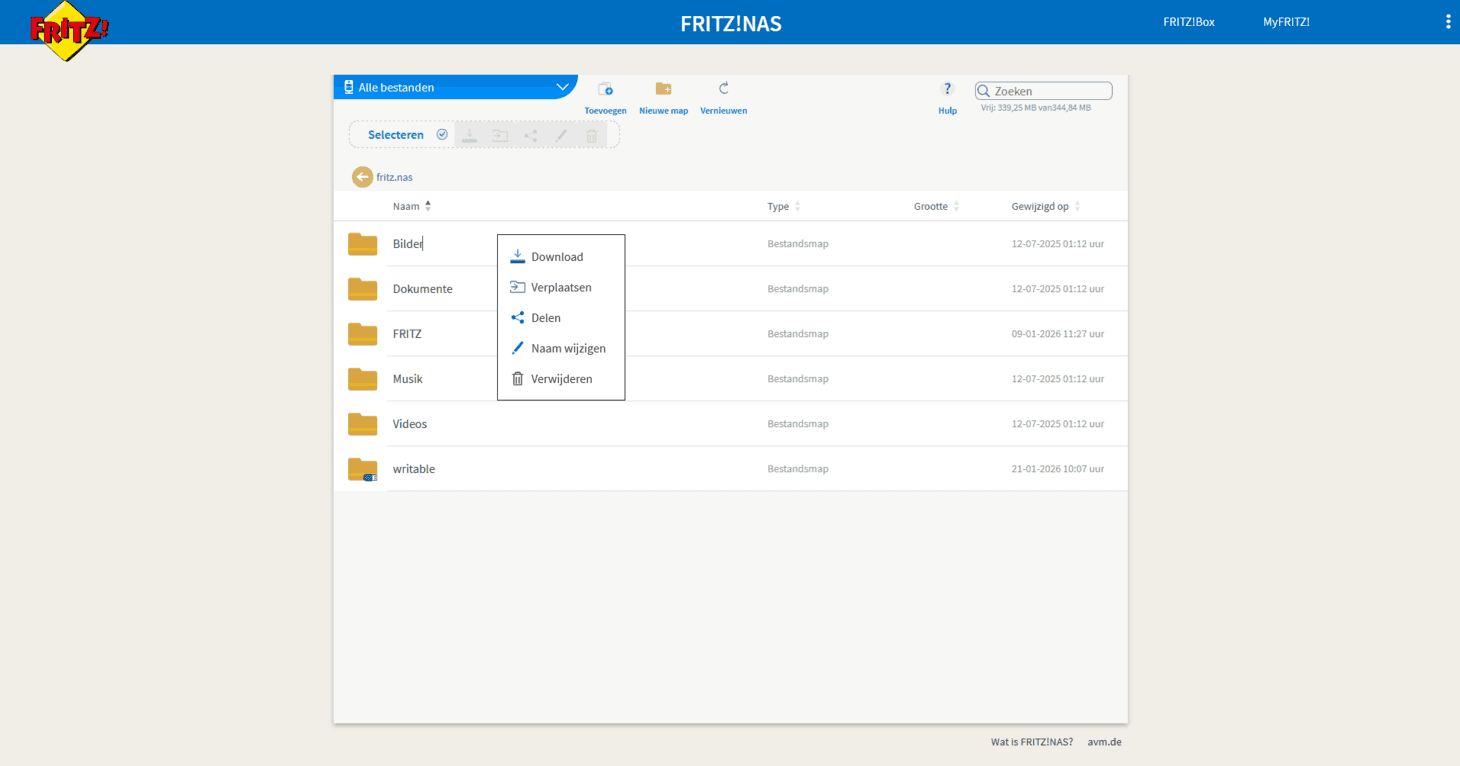
Task: Choose Verplaatsen in the context menu
Action: (561, 287)
